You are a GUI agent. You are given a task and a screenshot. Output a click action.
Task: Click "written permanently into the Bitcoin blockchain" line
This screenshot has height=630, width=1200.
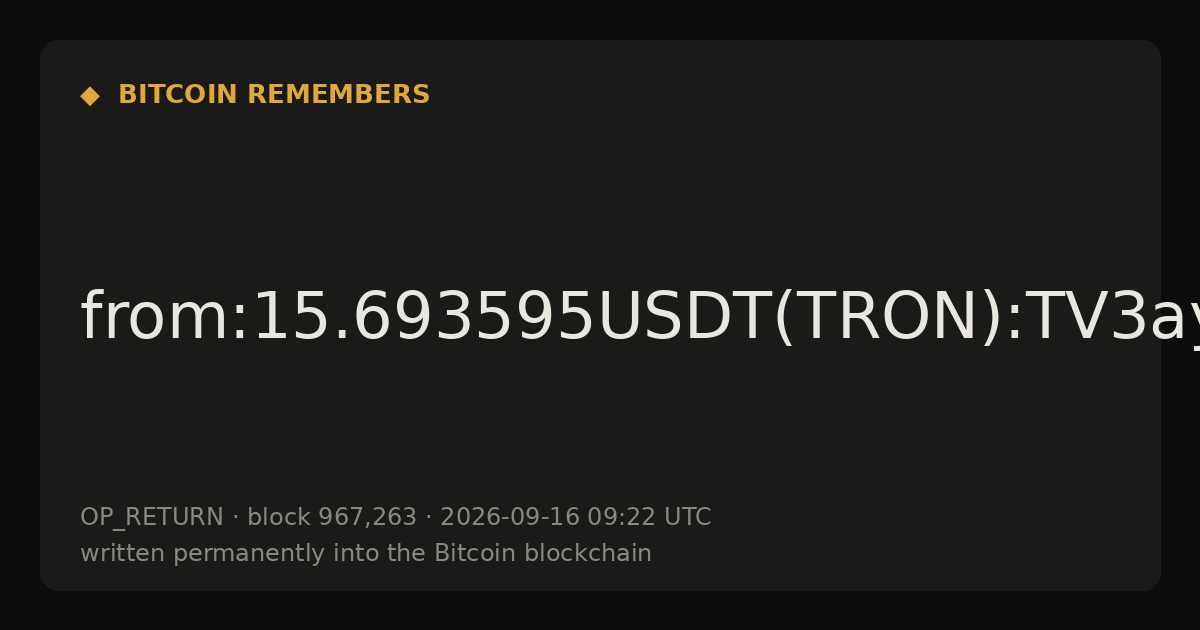pos(366,554)
